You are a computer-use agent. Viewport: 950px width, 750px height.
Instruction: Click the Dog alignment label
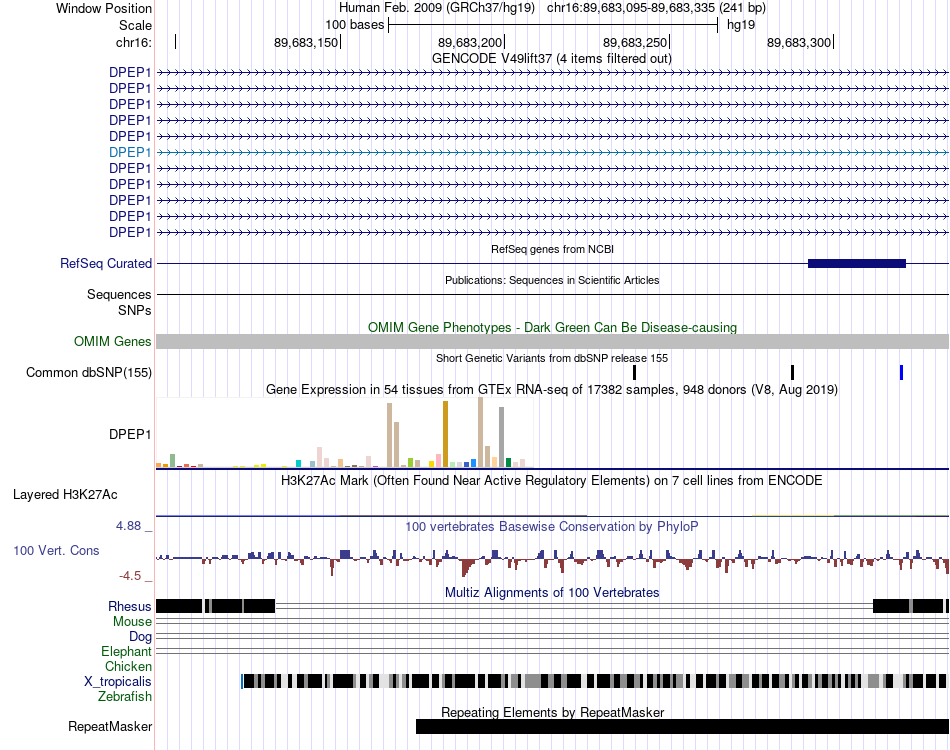[x=140, y=637]
